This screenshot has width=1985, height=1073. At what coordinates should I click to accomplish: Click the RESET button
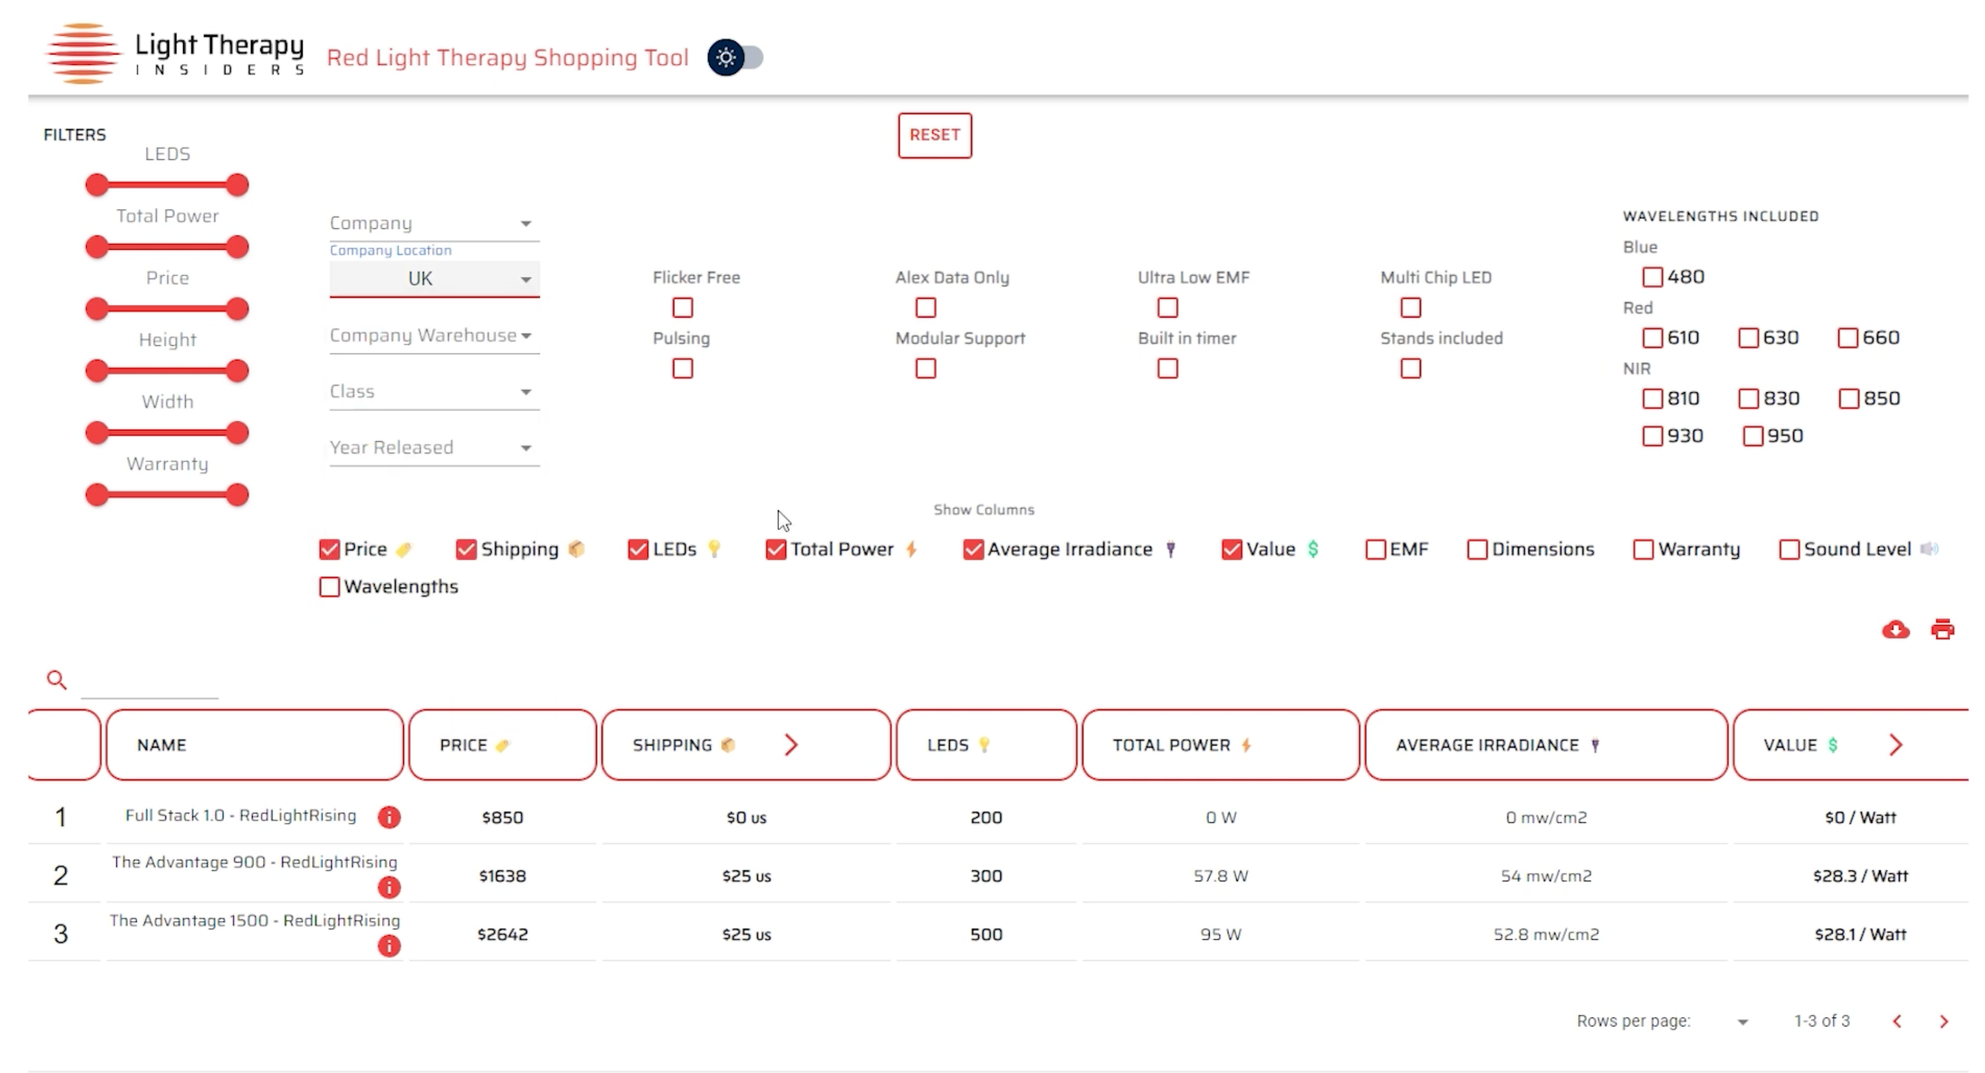(x=934, y=135)
